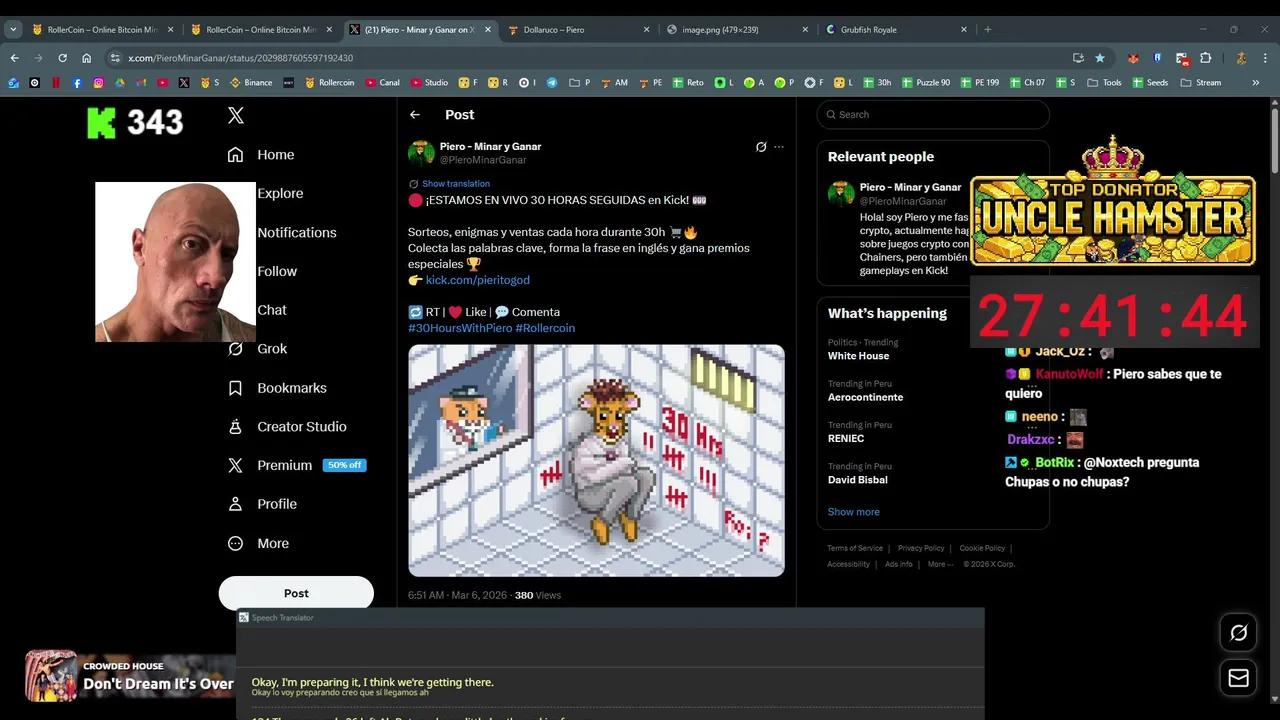Open the floating Grok button at bottom right
This screenshot has width=1280, height=720.
coord(1238,633)
